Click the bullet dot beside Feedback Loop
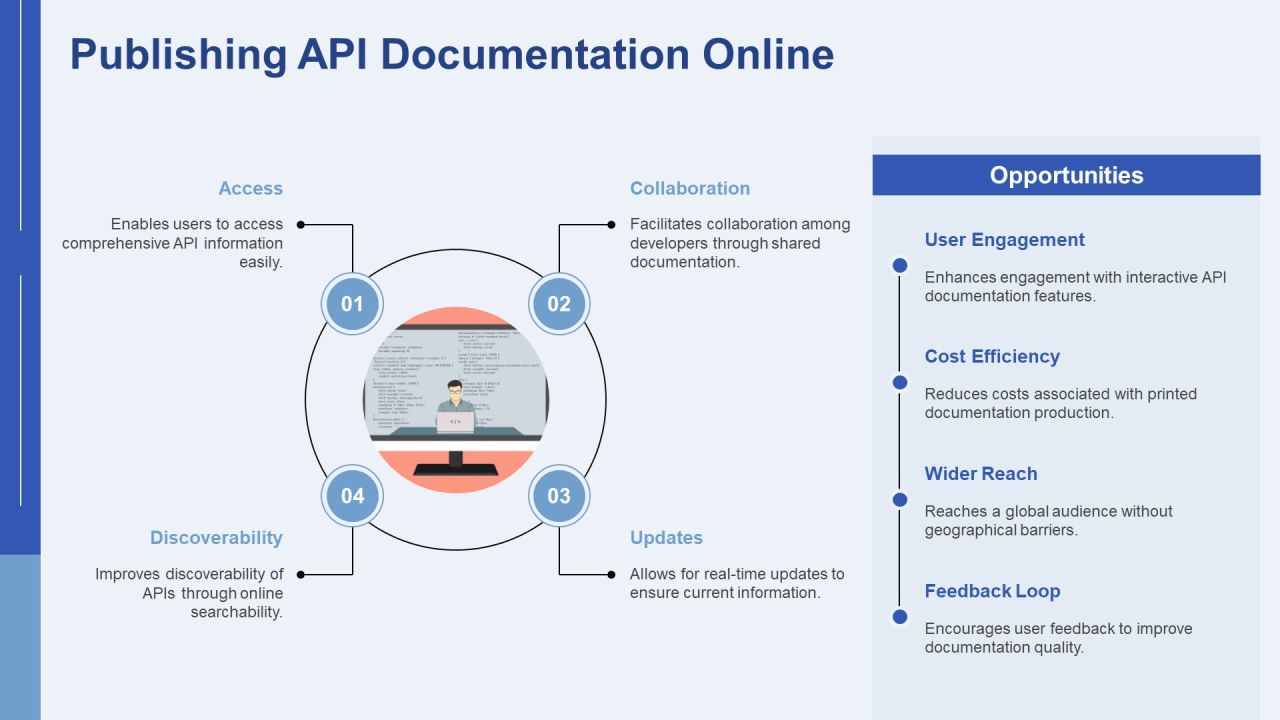 pyautogui.click(x=900, y=616)
